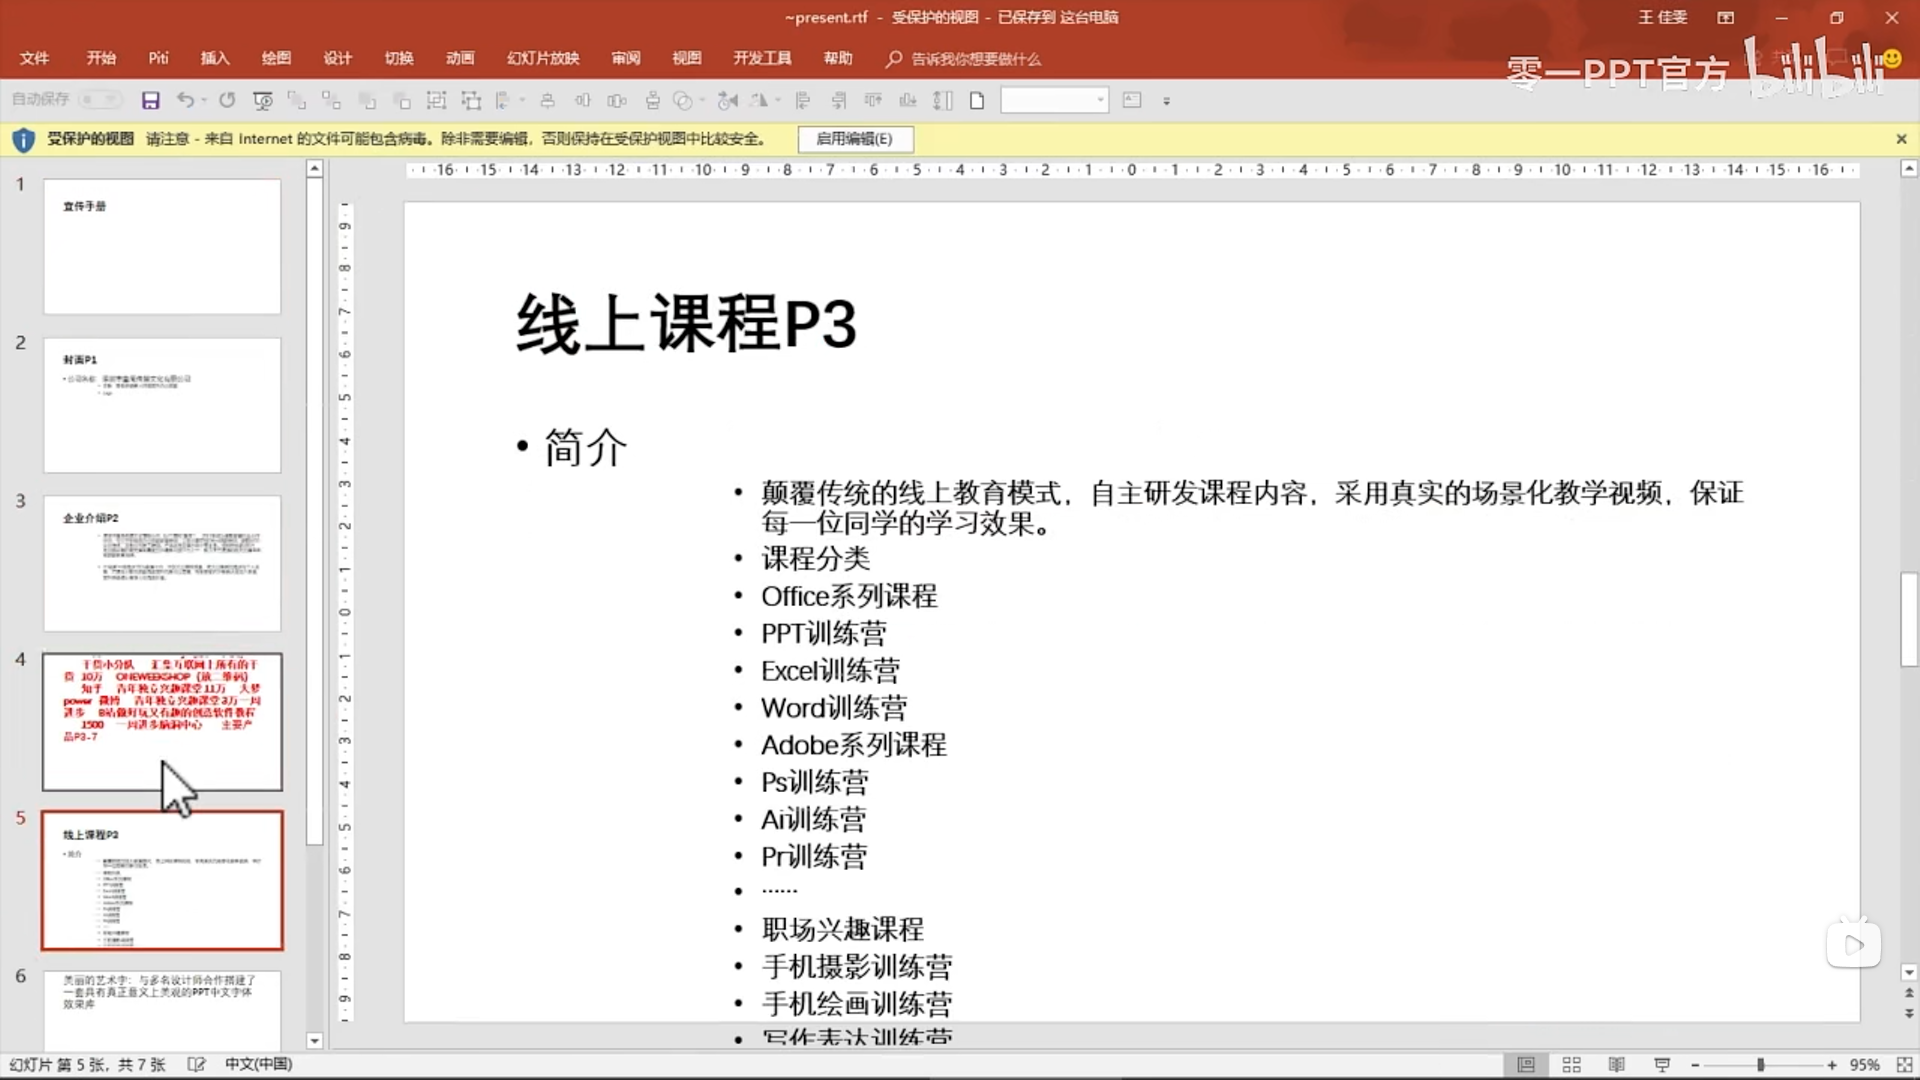Open the 视图 tab
1920x1080 pixels.
point(686,58)
